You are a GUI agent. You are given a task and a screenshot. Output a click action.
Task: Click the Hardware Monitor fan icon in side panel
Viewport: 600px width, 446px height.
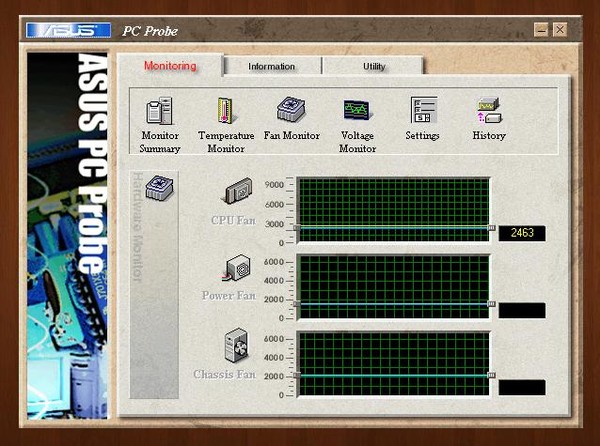[159, 187]
